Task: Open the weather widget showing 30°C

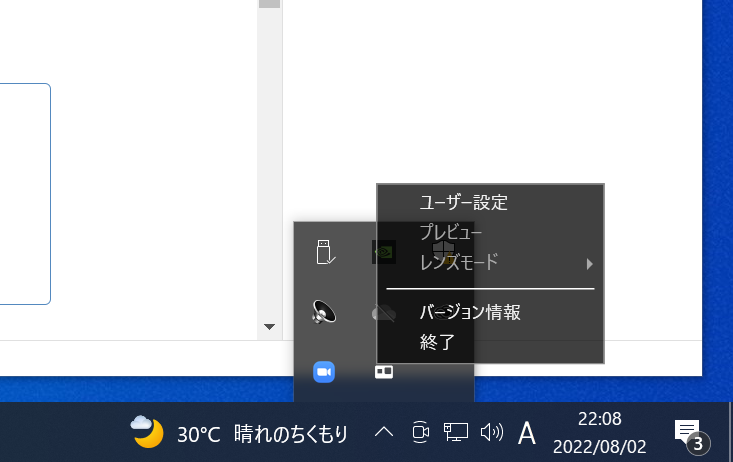Action: pyautogui.click(x=238, y=433)
